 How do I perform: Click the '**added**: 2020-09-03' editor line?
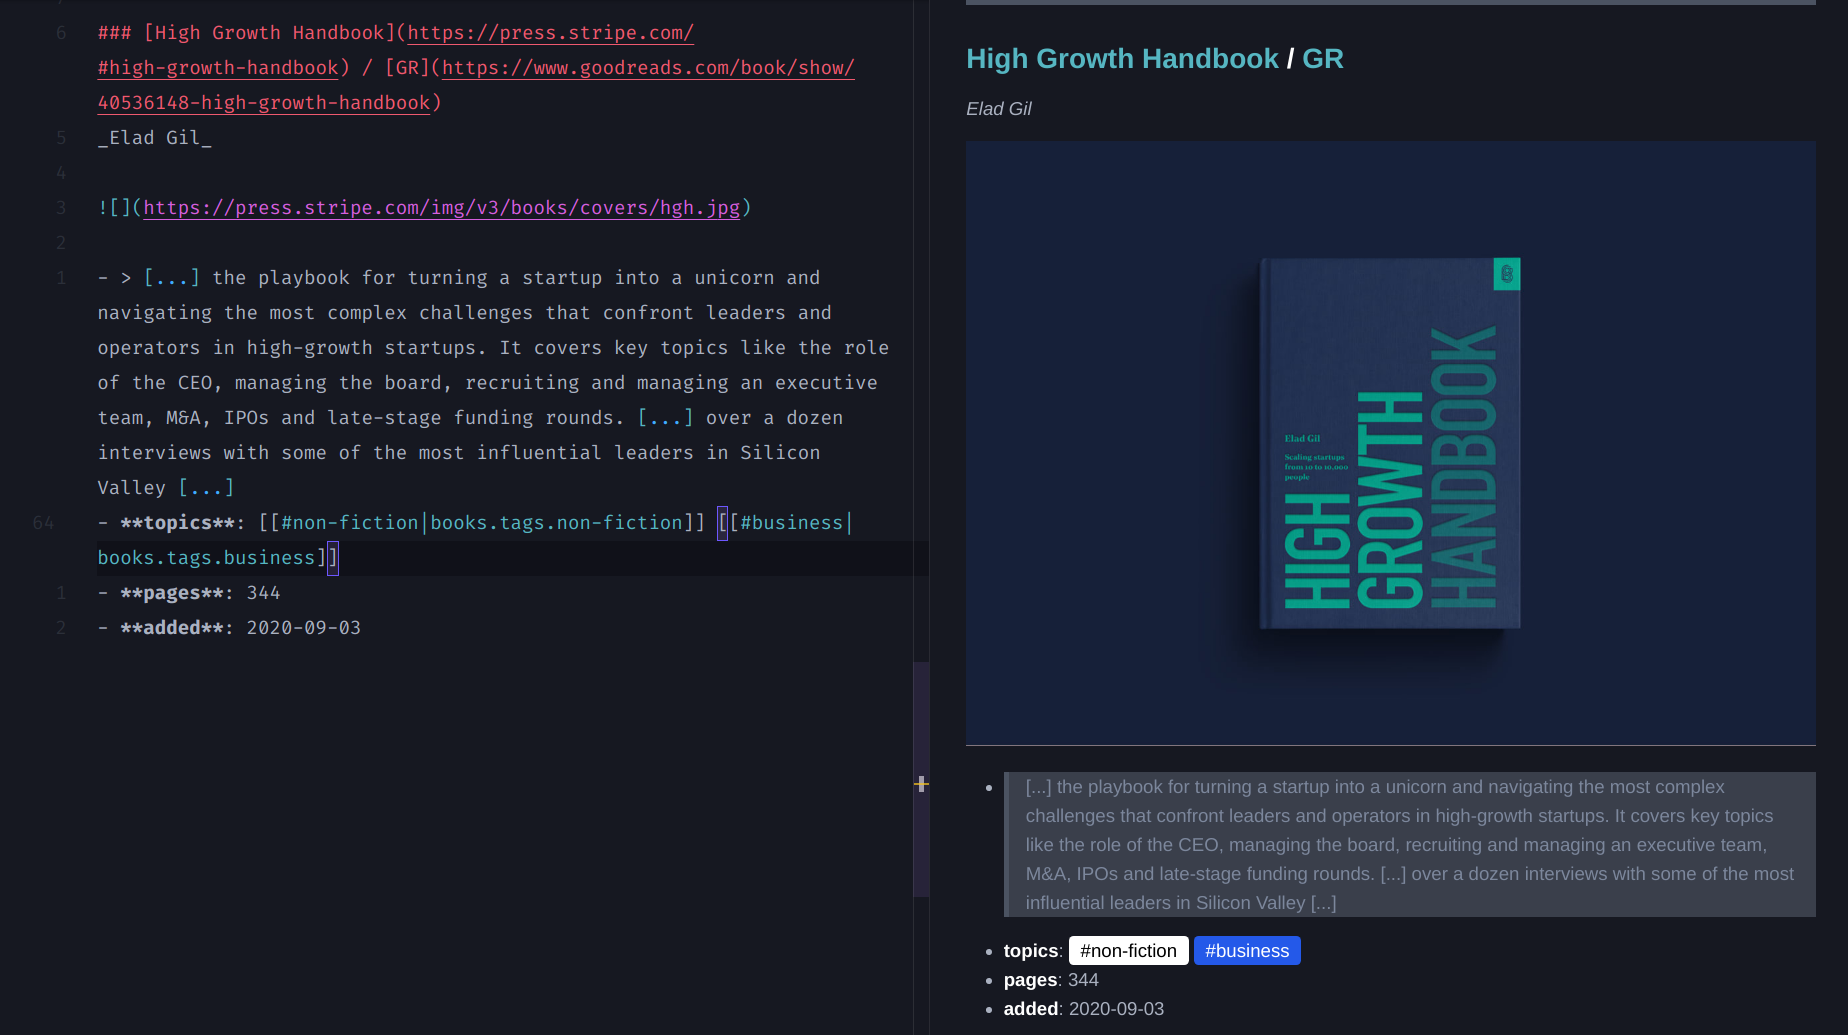point(230,628)
